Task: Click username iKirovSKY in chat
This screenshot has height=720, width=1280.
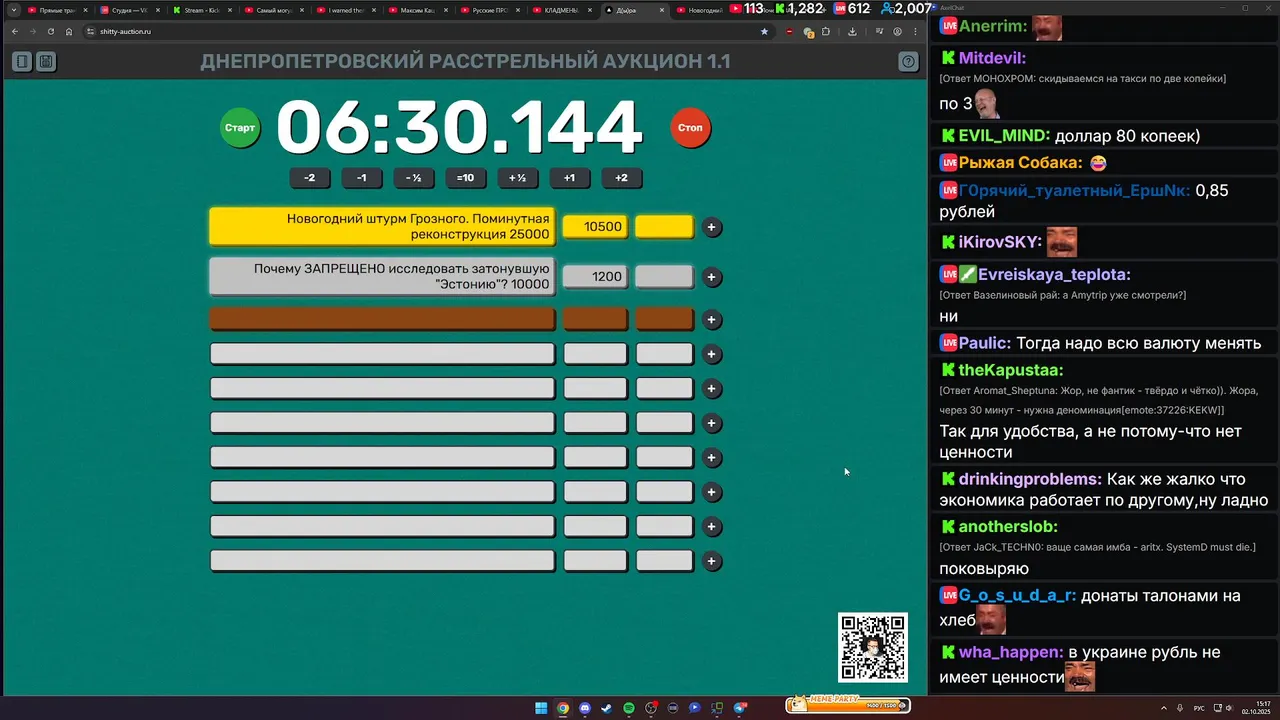Action: click(1000, 242)
